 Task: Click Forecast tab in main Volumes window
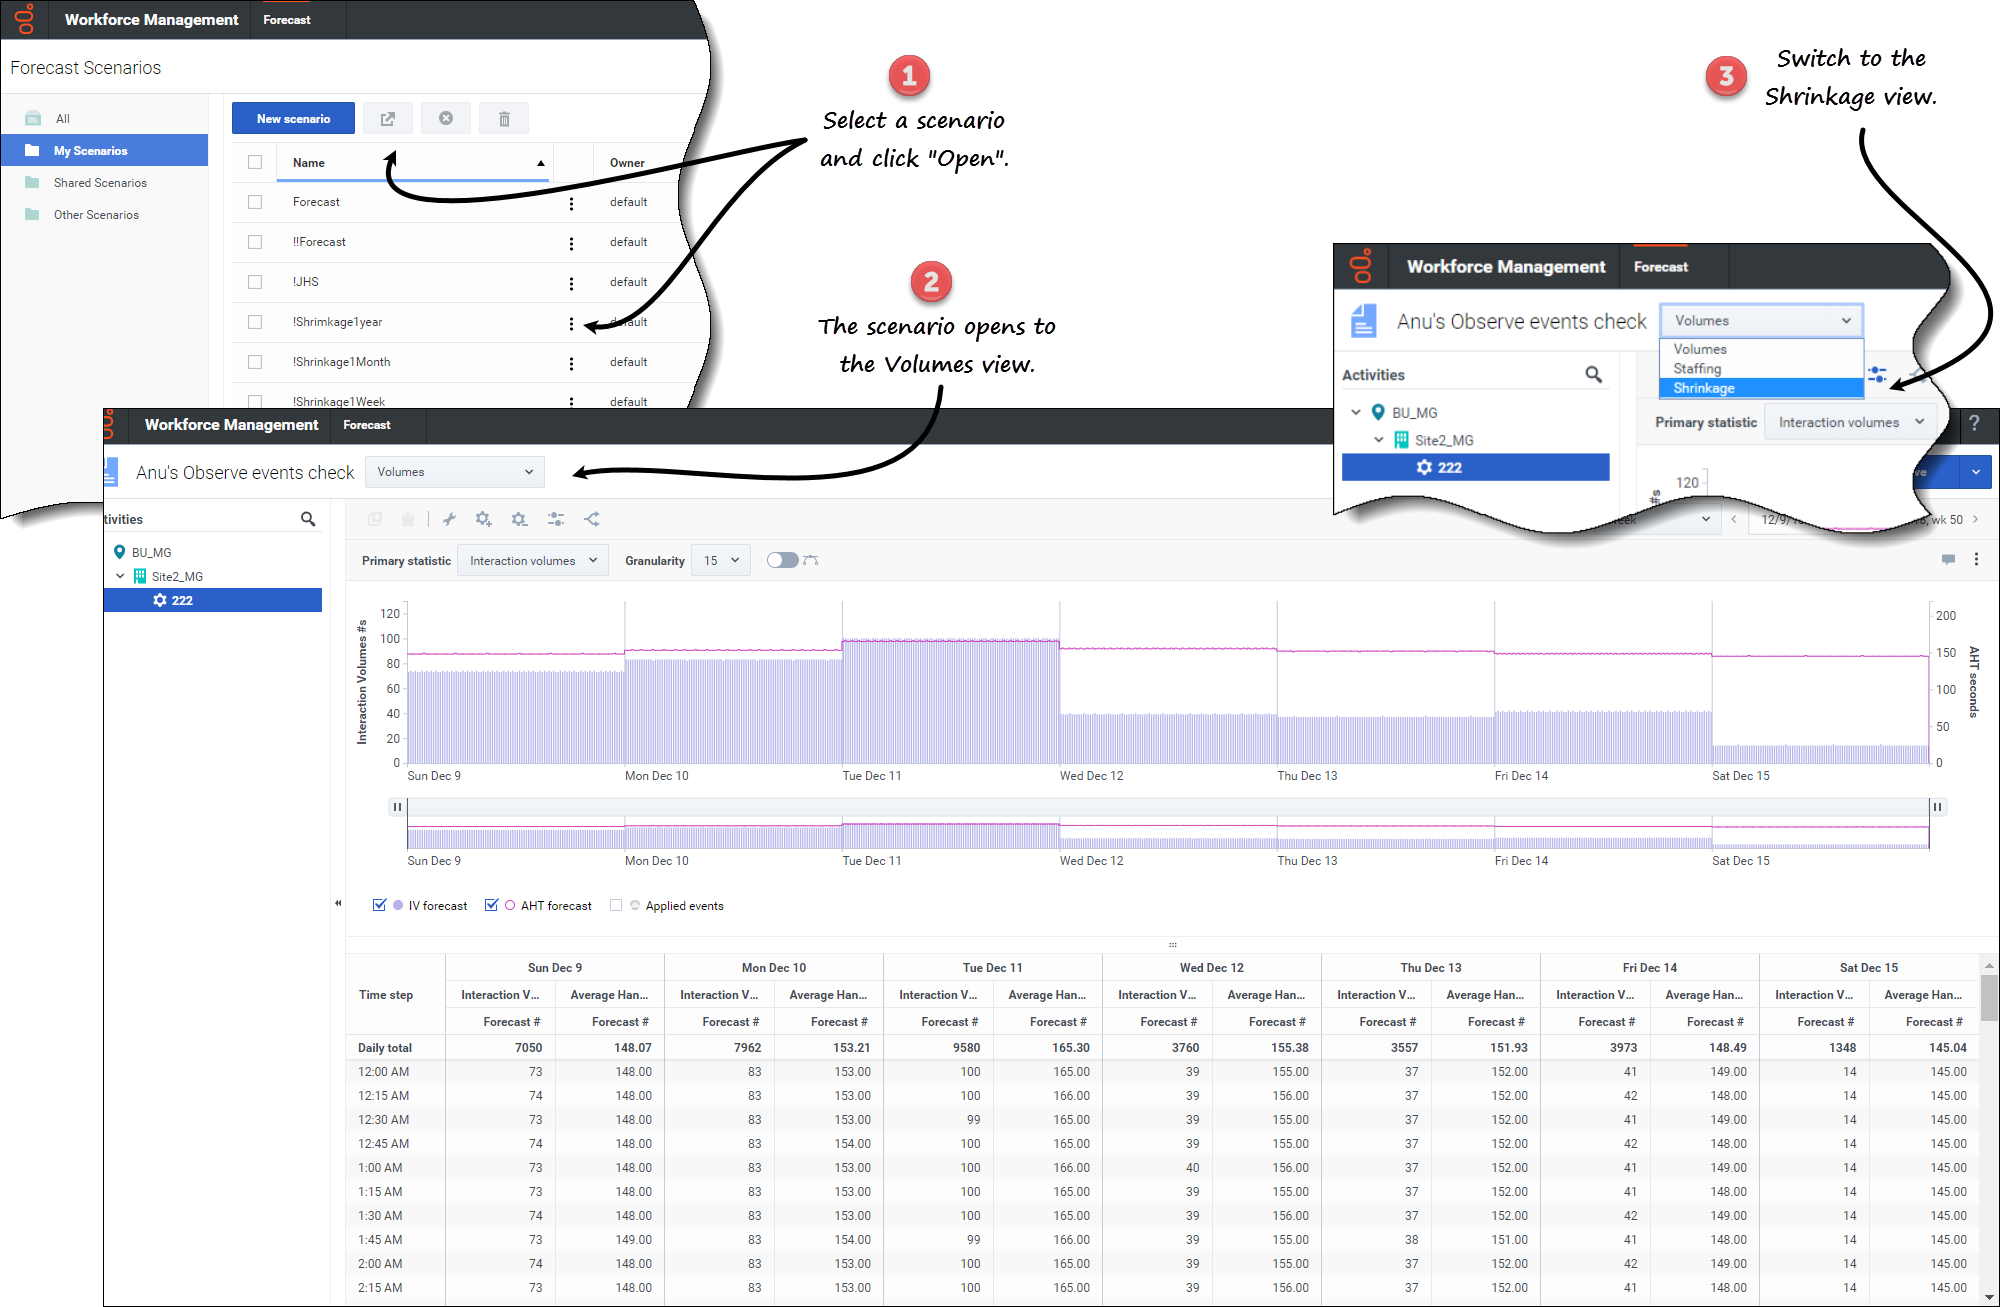(x=366, y=425)
